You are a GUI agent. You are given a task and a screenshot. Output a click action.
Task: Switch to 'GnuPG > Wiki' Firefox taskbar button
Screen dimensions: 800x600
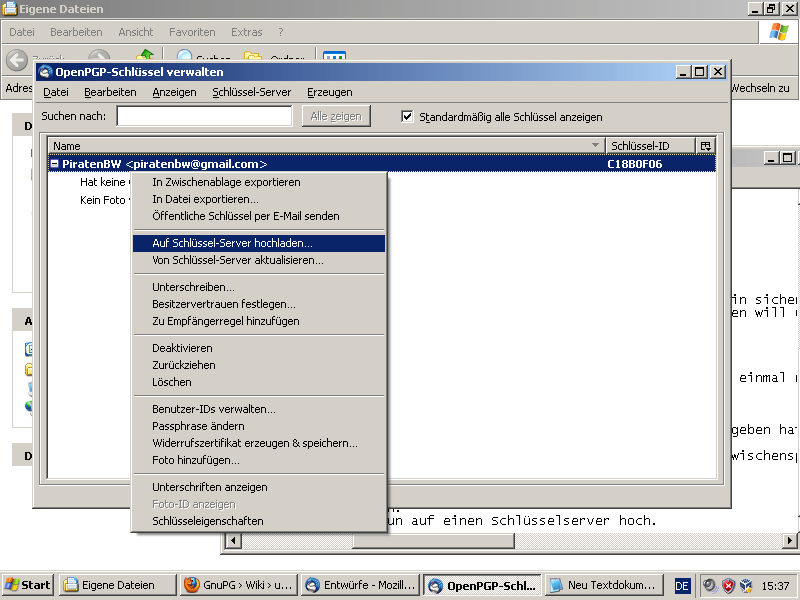coord(239,585)
